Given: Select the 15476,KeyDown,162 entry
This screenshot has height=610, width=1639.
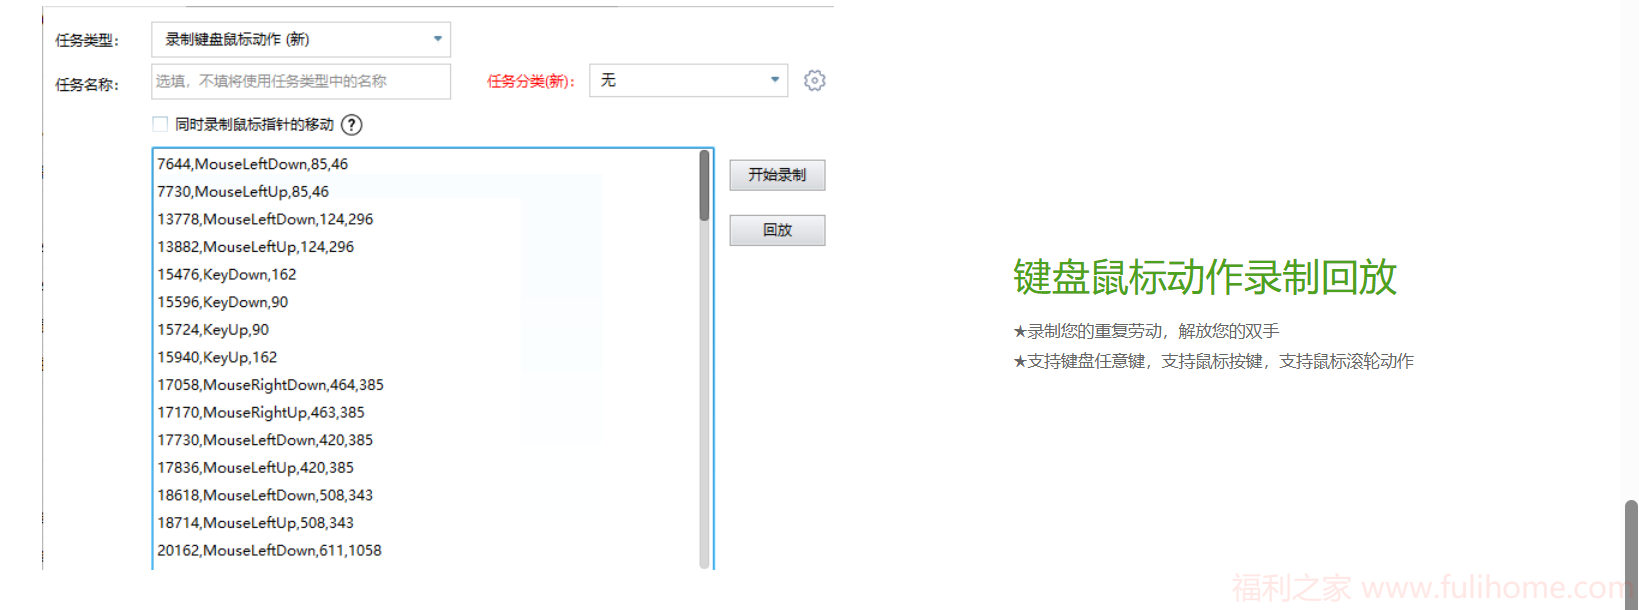Looking at the screenshot, I should pos(227,275).
